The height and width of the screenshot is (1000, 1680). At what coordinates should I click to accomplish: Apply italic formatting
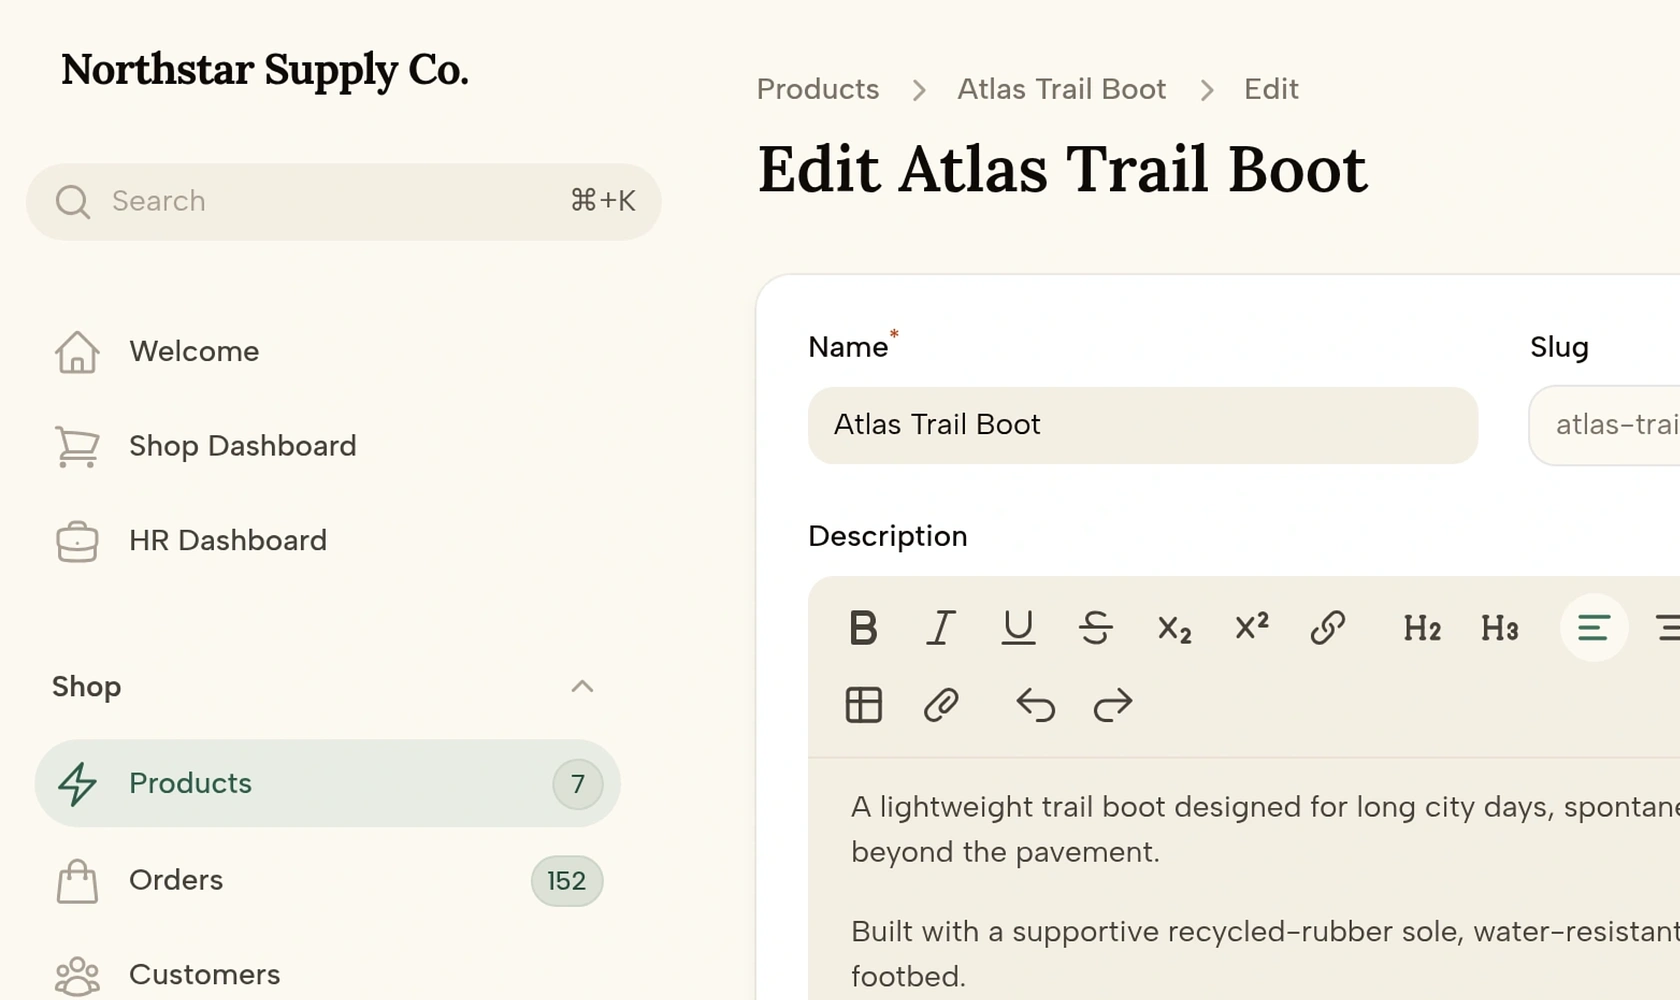point(940,628)
